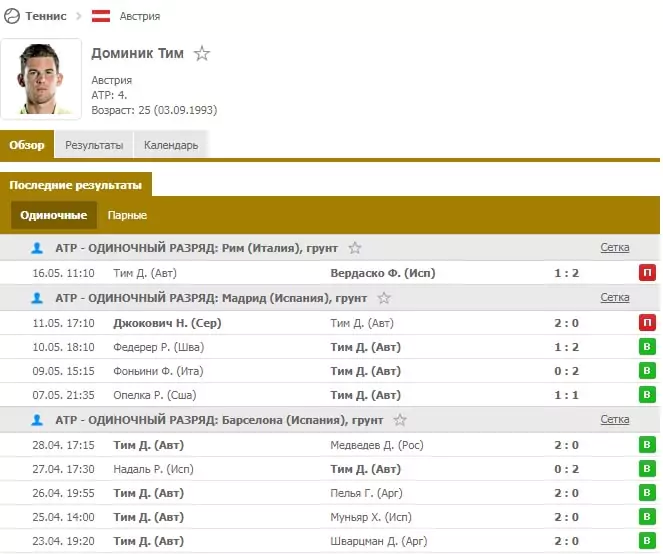Viewport: 663px width, 554px height.
Task: Click the green В badge for Надаль match
Action: 647,469
